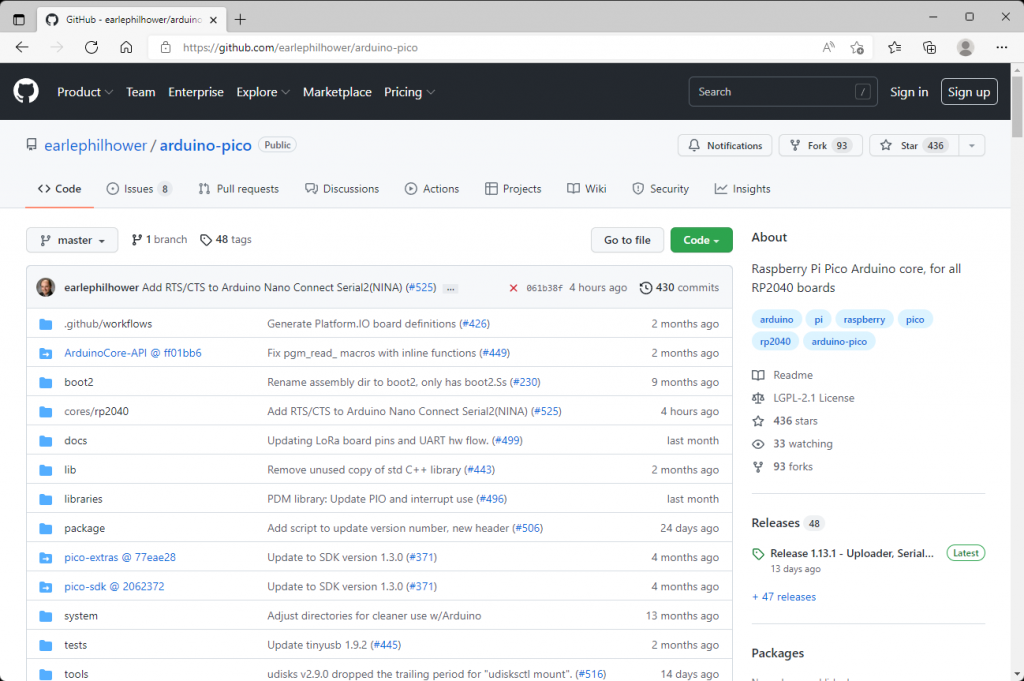
Task: Open the 430 commits history
Action: click(679, 287)
